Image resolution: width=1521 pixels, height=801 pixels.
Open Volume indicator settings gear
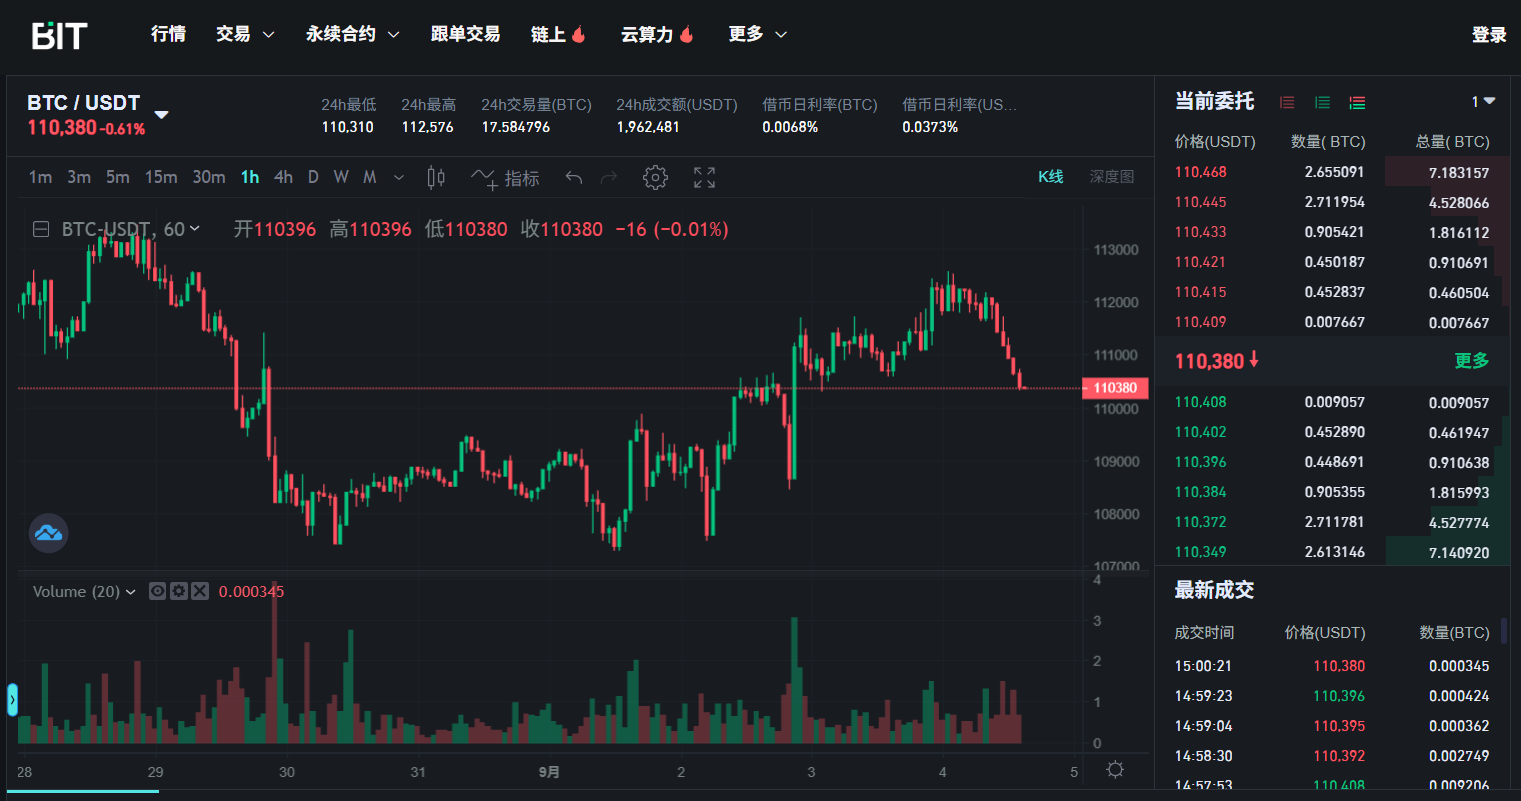[x=179, y=591]
